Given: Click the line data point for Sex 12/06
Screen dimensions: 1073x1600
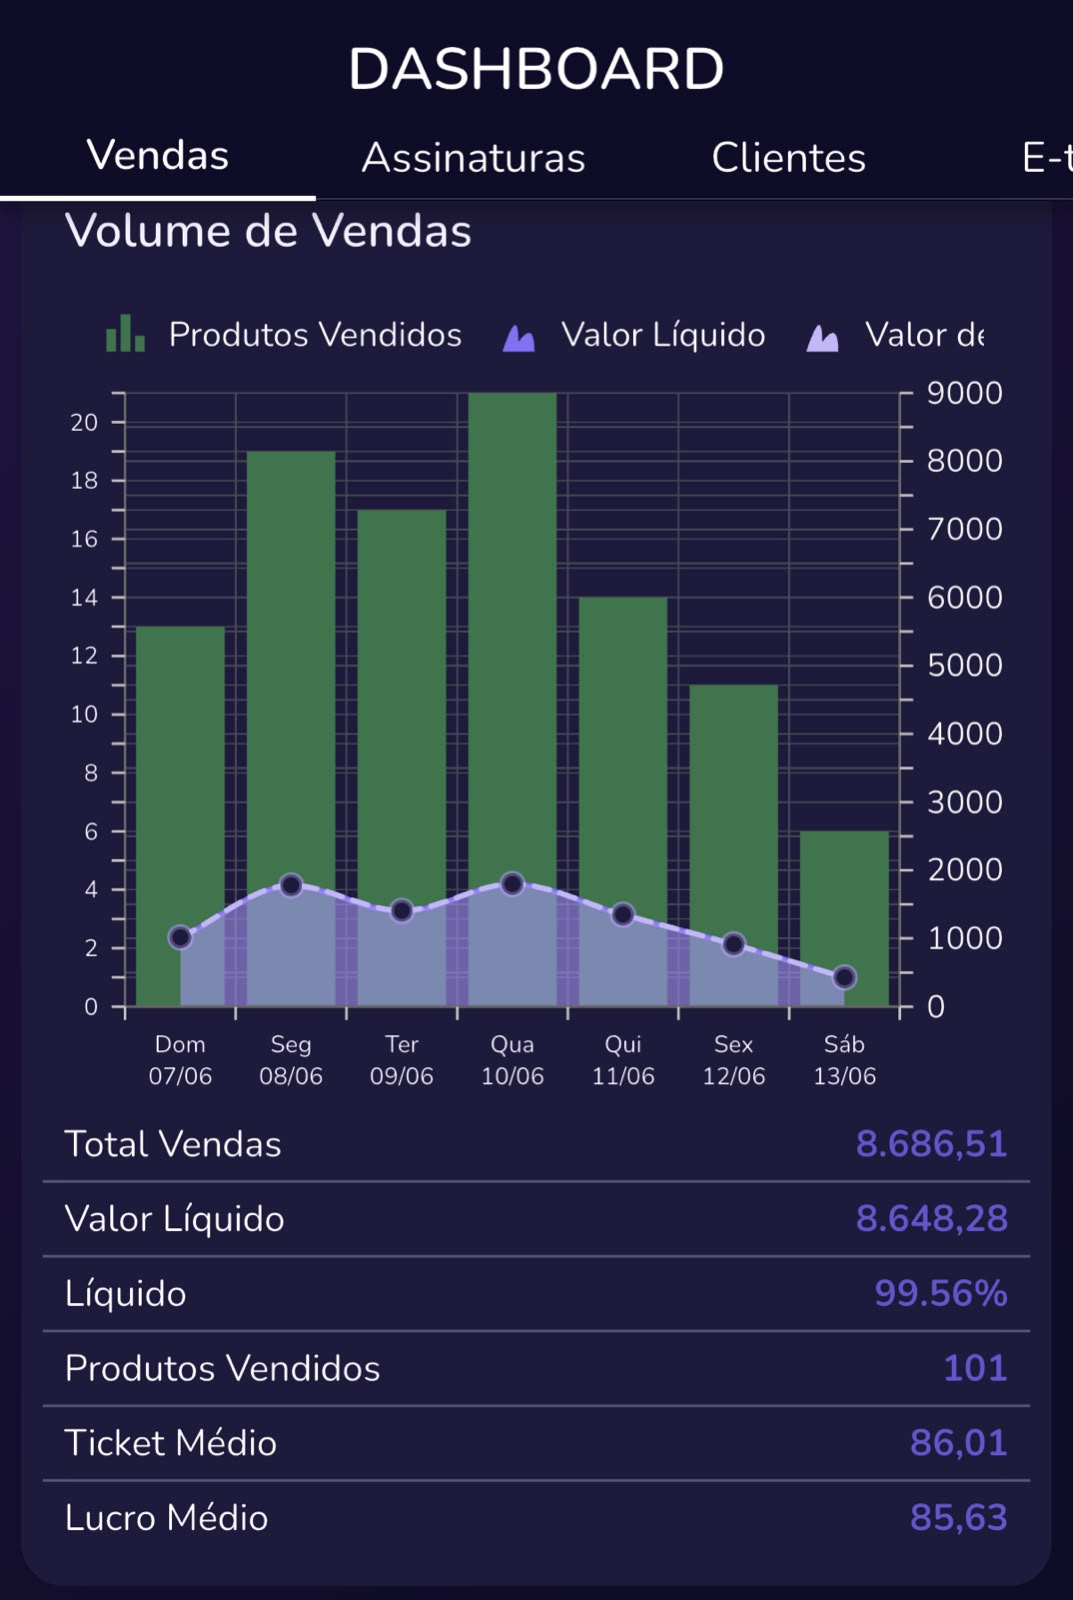Looking at the screenshot, I should click(x=734, y=944).
